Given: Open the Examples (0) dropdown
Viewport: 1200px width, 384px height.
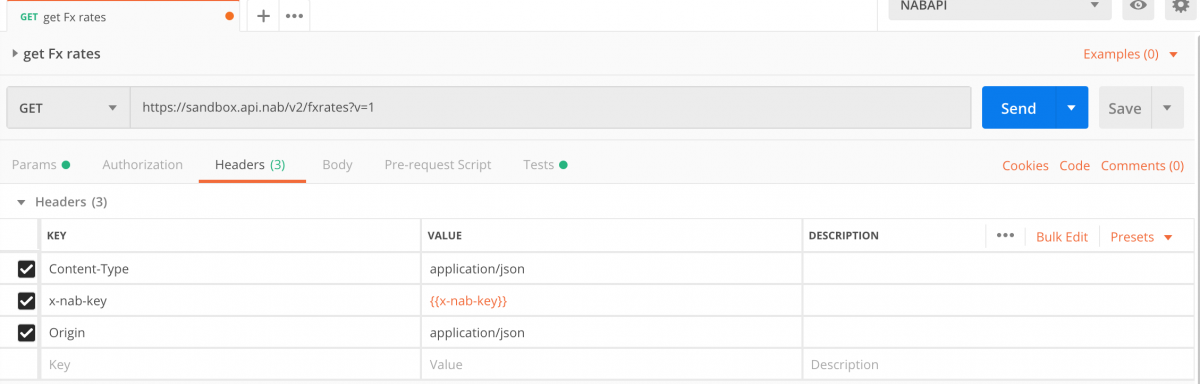Looking at the screenshot, I should 1131,54.
